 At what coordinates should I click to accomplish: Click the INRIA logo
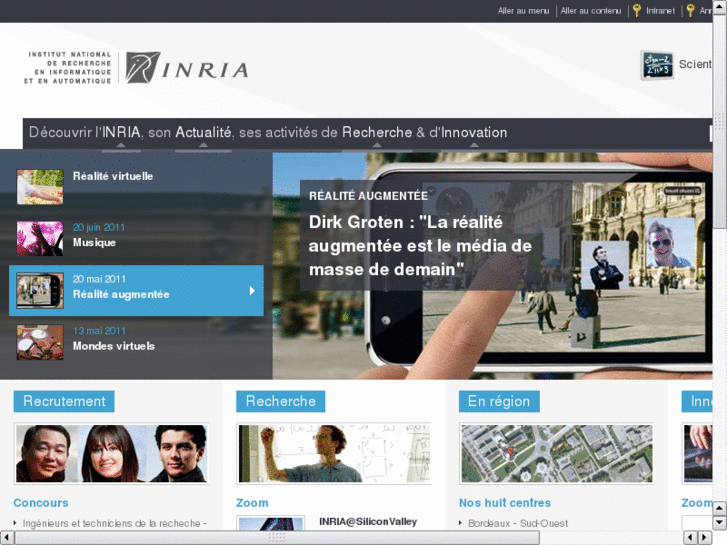pos(187,68)
